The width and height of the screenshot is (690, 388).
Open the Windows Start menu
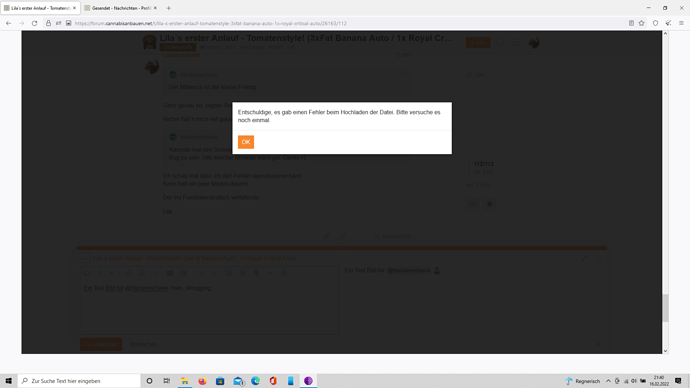pyautogui.click(x=8, y=381)
